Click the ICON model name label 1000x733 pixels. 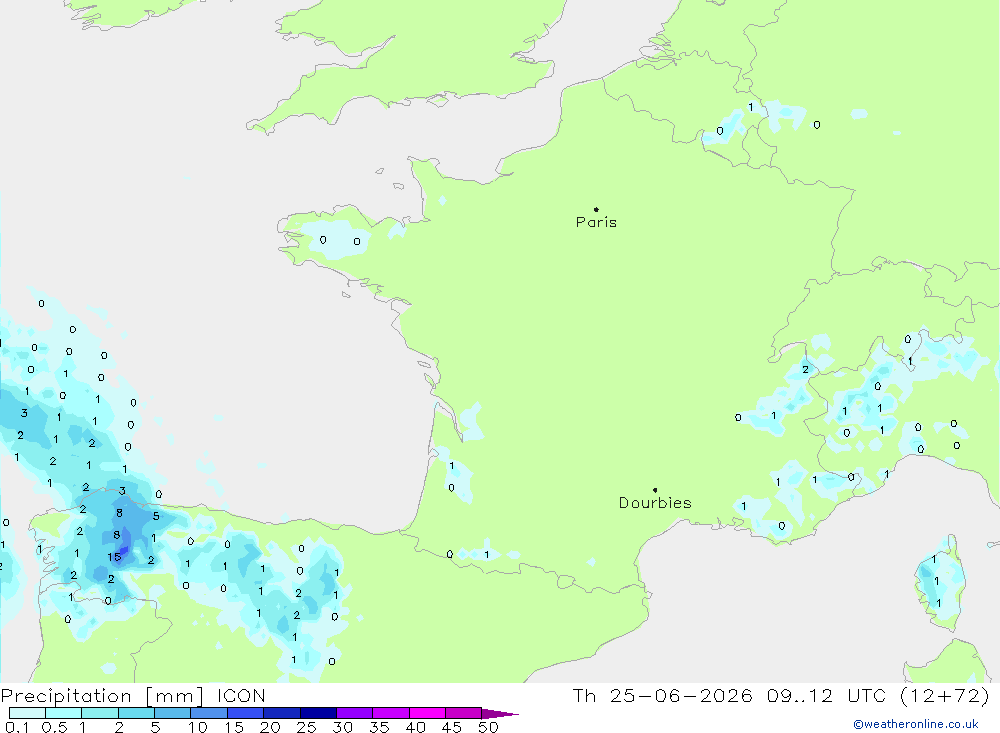[241, 695]
